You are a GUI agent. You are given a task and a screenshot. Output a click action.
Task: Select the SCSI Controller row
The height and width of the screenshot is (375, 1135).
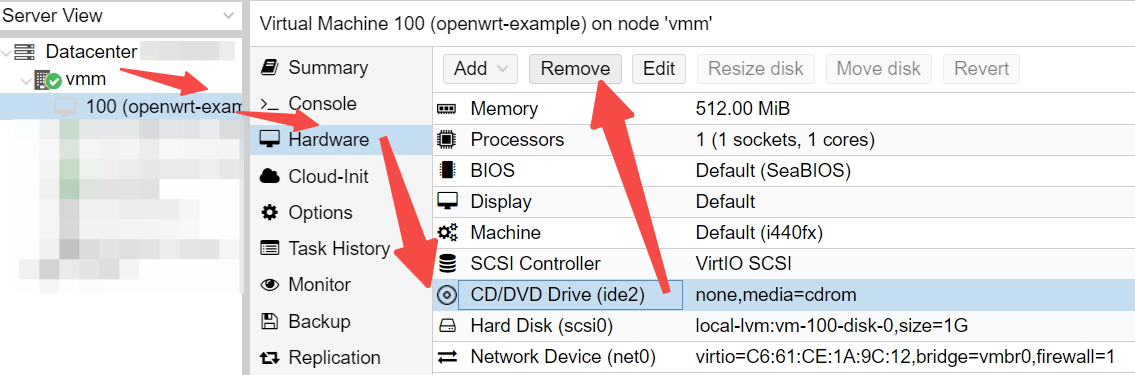(784, 264)
